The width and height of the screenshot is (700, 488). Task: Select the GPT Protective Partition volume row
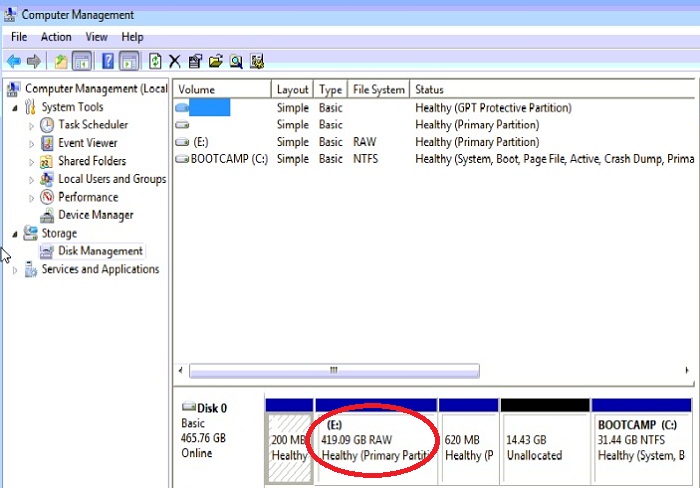(434, 108)
